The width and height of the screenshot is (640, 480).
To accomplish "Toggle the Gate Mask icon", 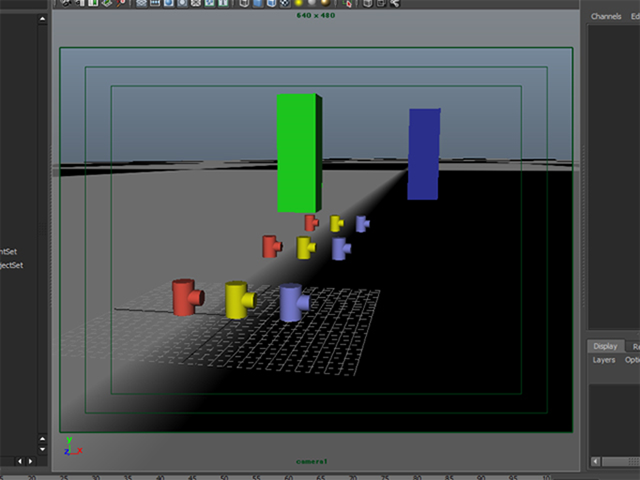I will (182, 3).
